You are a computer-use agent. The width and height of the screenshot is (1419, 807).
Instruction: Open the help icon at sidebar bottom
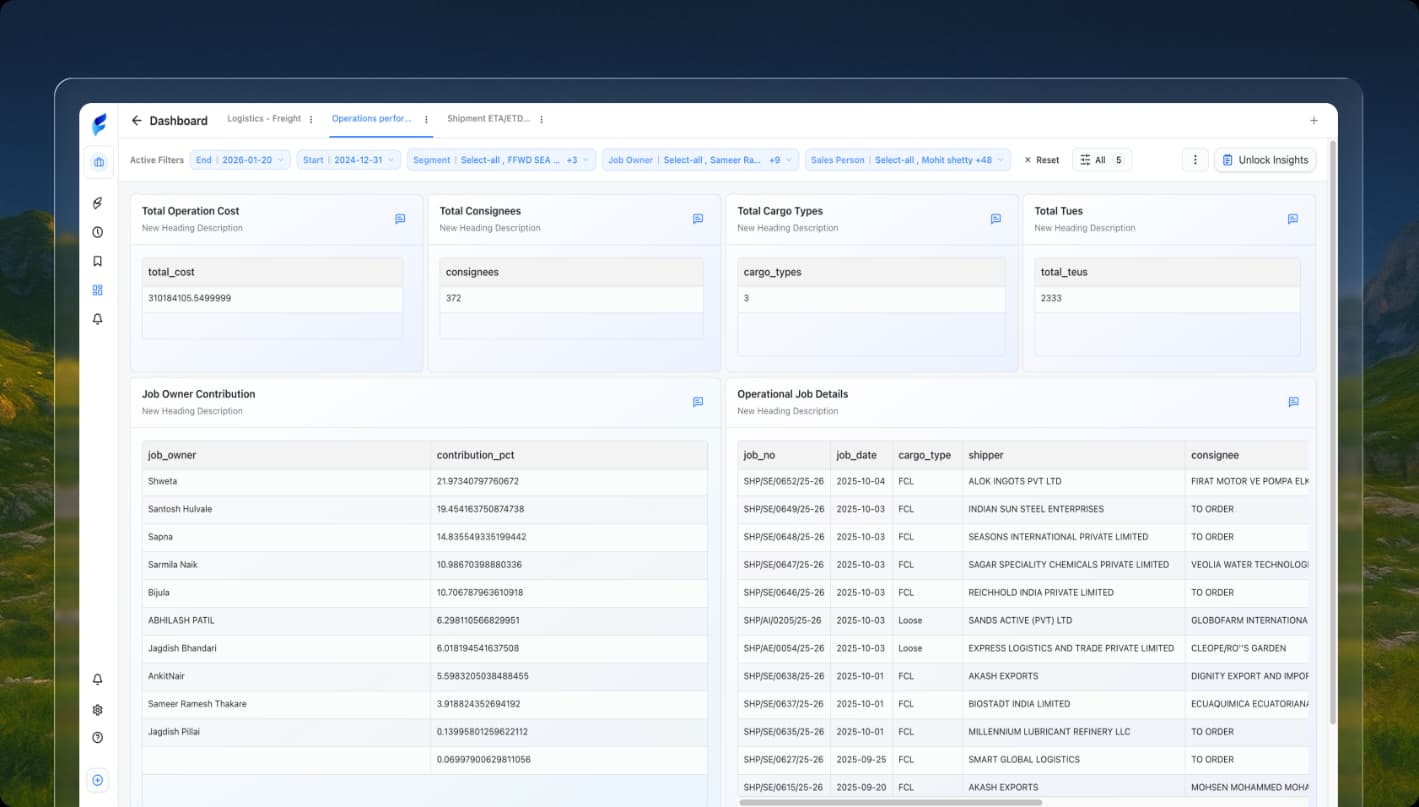97,737
